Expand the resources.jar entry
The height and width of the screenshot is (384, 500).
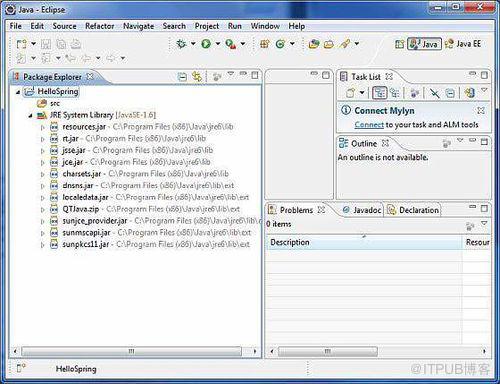point(42,127)
